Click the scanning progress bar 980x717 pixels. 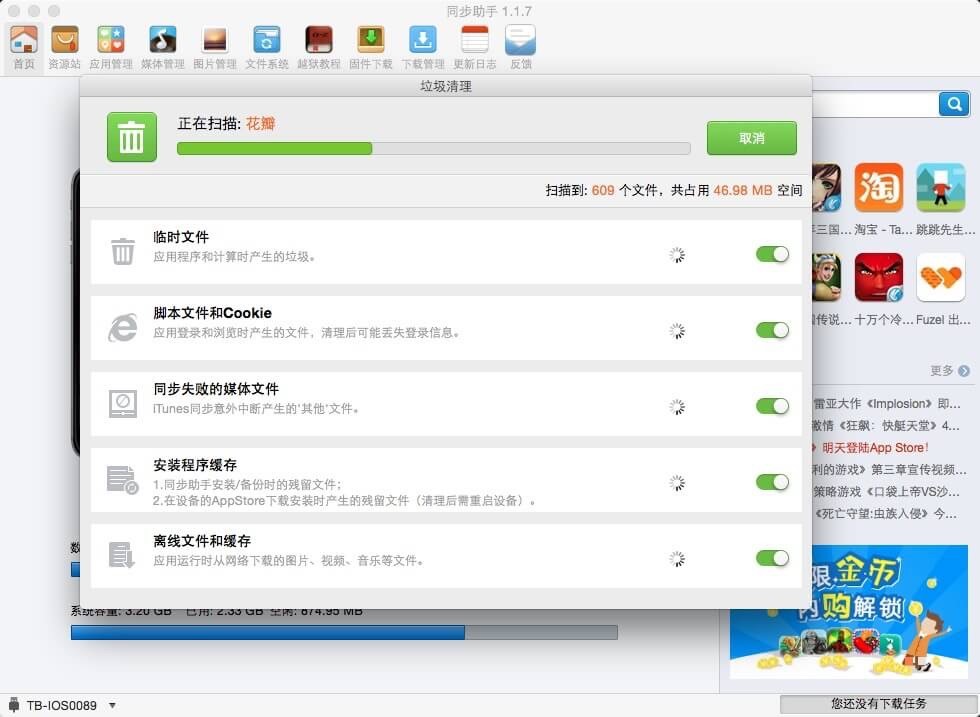(x=433, y=148)
